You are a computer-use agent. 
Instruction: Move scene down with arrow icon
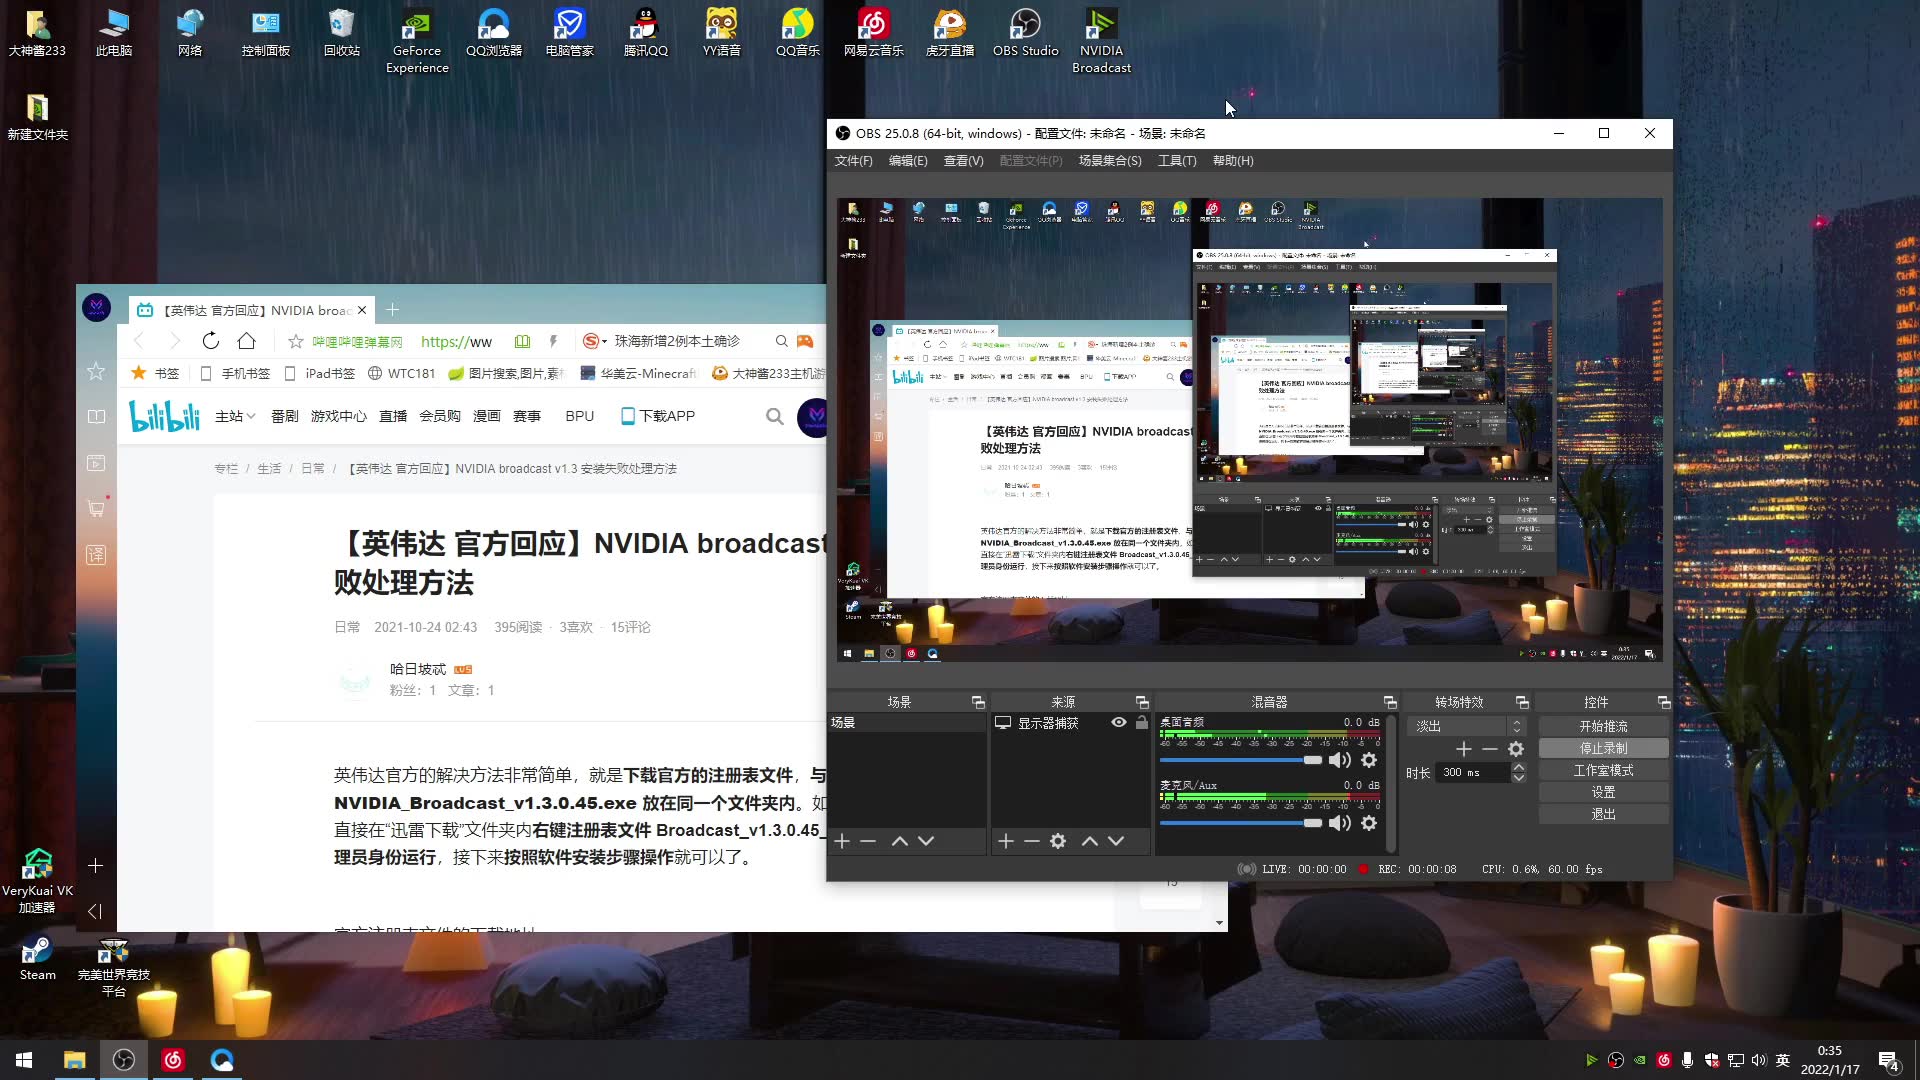click(926, 841)
